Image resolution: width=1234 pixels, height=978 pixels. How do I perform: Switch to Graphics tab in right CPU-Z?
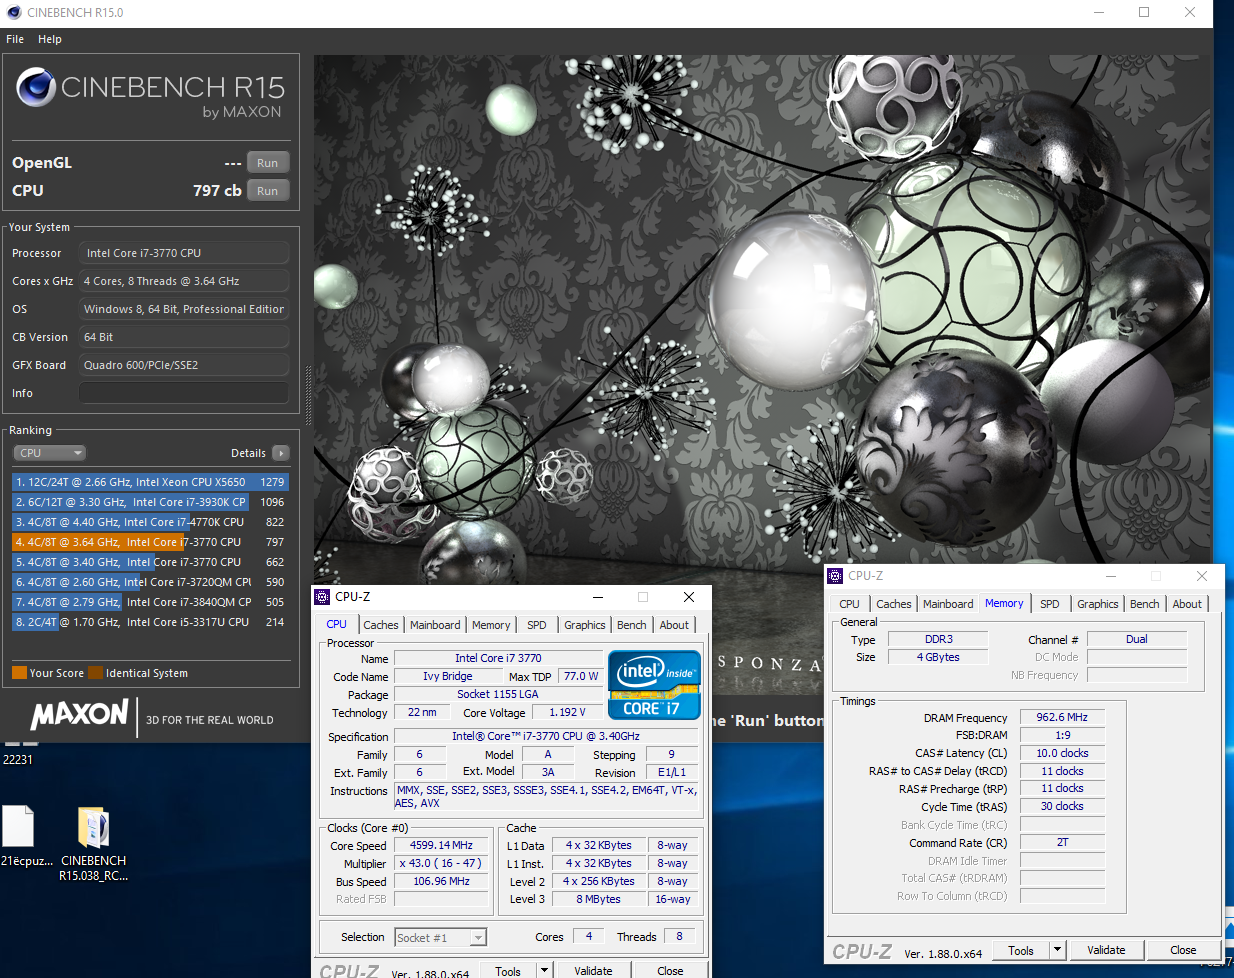1098,604
